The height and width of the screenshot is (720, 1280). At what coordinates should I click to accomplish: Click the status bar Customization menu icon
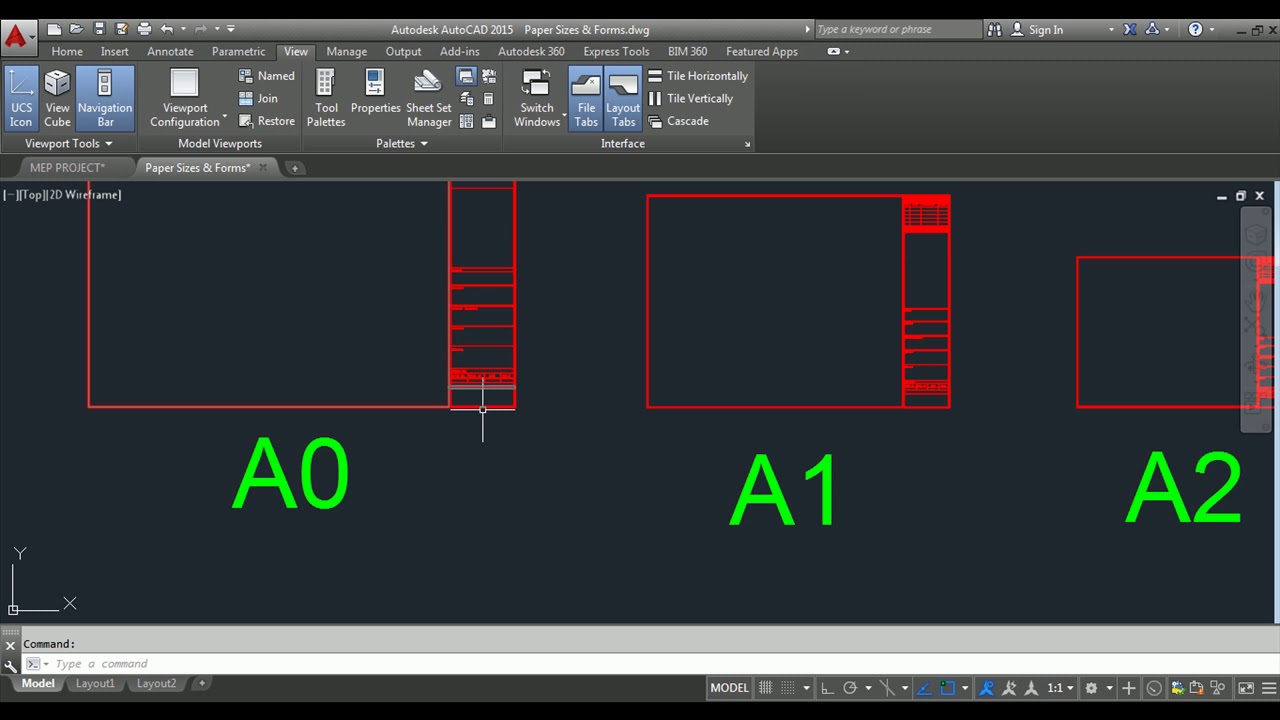point(1267,688)
